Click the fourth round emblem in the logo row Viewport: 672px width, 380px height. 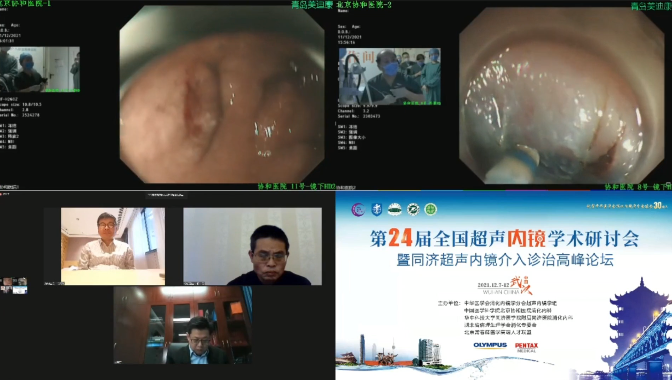[x=413, y=209]
